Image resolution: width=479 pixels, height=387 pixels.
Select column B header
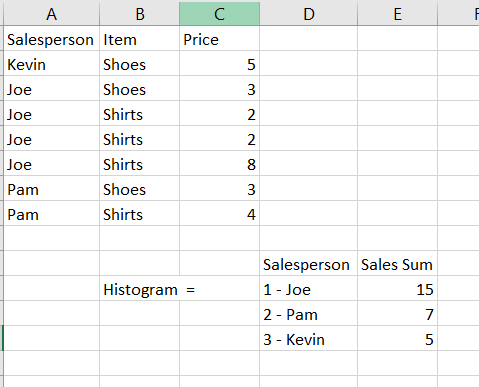[139, 14]
